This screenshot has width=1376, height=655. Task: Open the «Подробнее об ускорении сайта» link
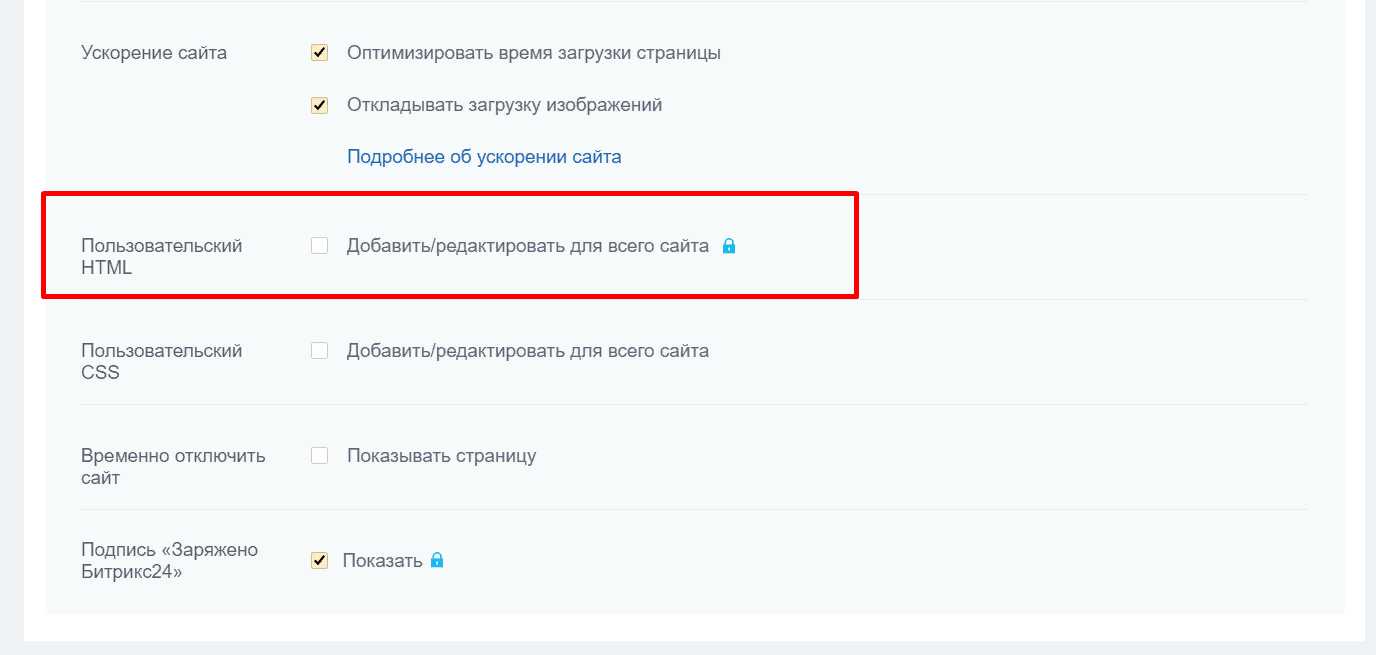pyautogui.click(x=484, y=157)
